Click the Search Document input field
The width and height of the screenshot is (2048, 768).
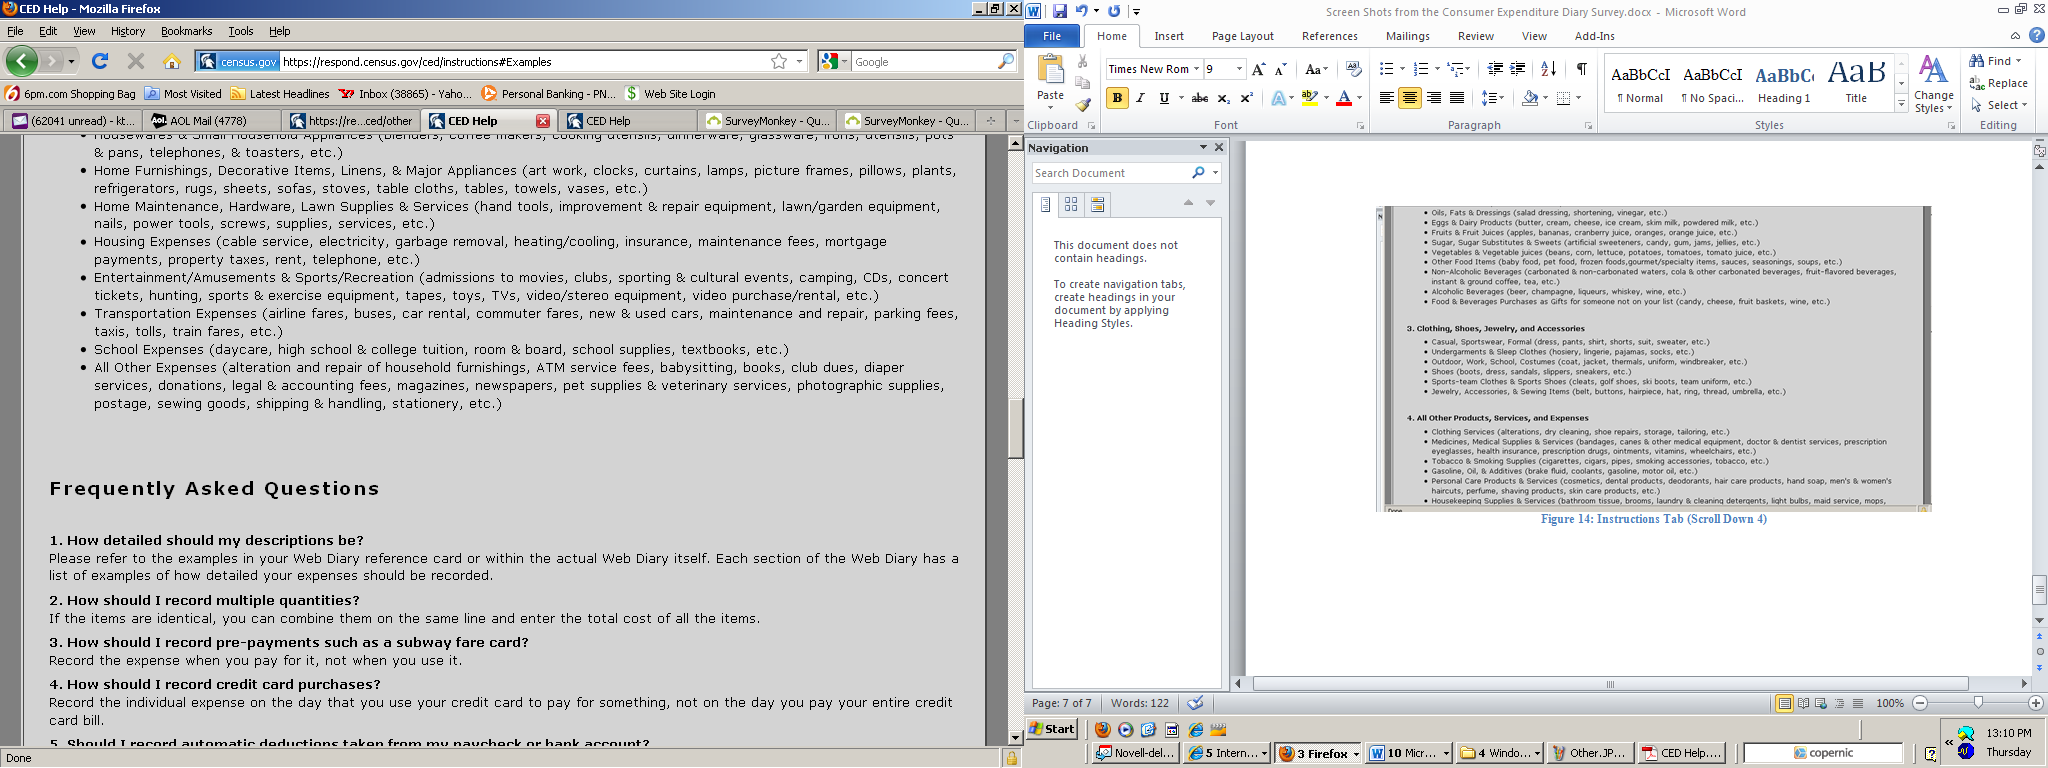coord(1110,173)
